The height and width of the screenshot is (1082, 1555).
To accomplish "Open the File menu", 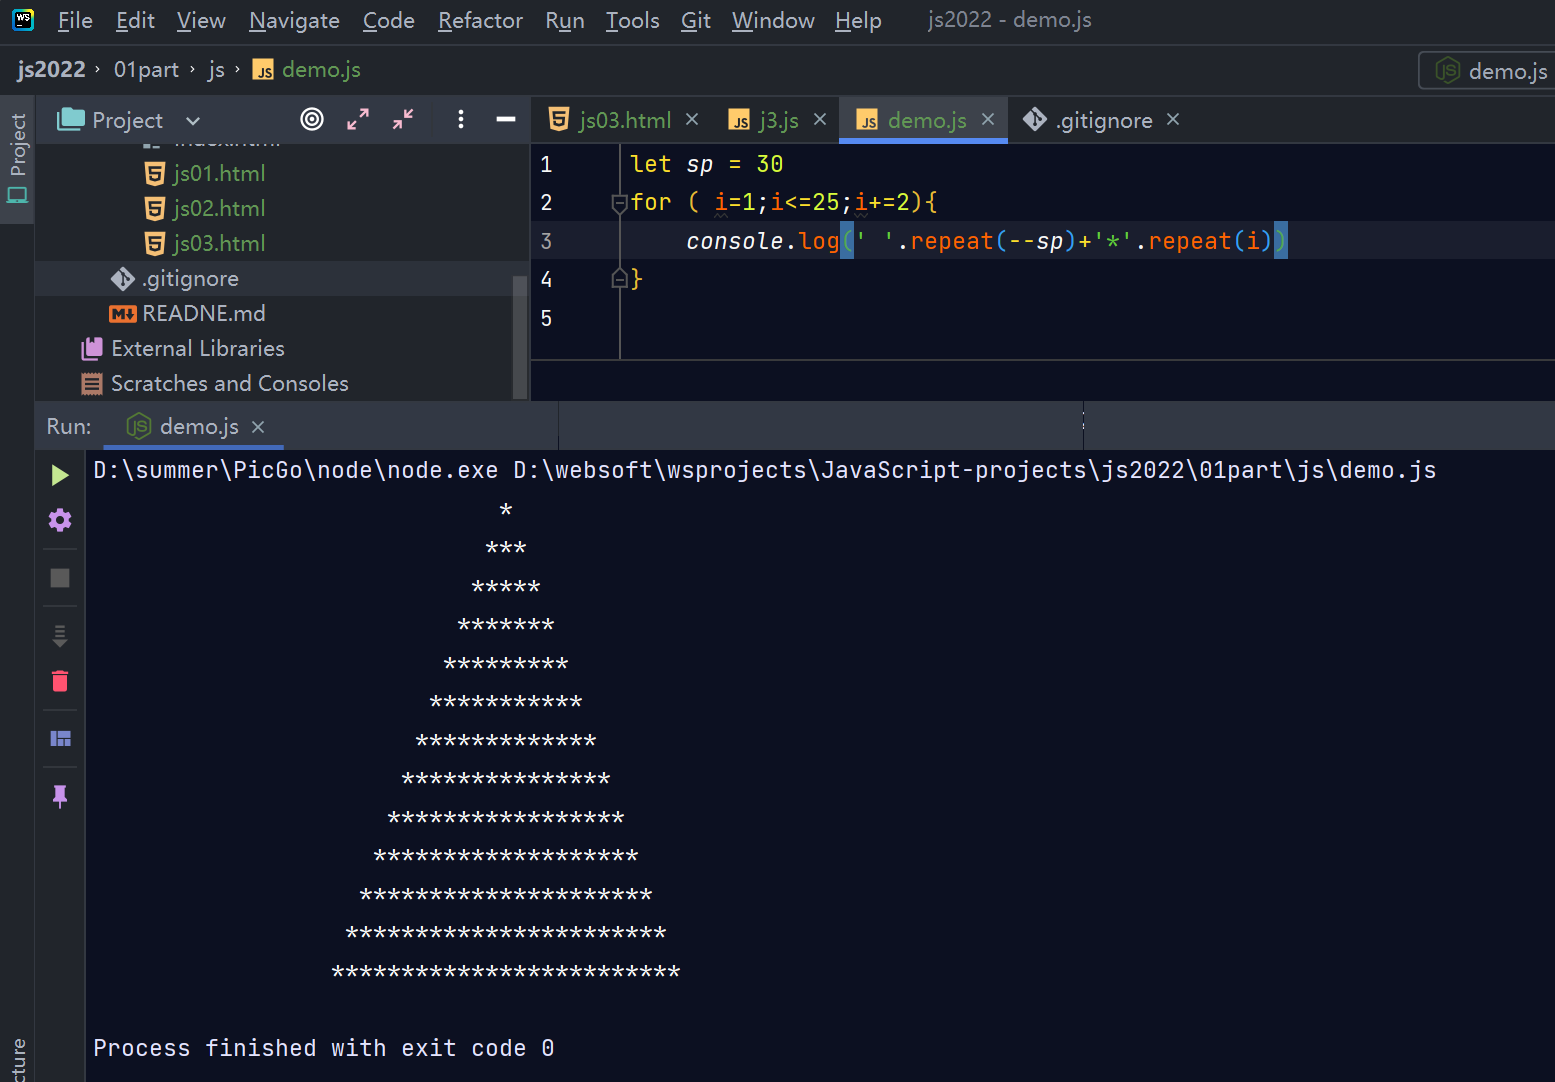I will pos(75,20).
